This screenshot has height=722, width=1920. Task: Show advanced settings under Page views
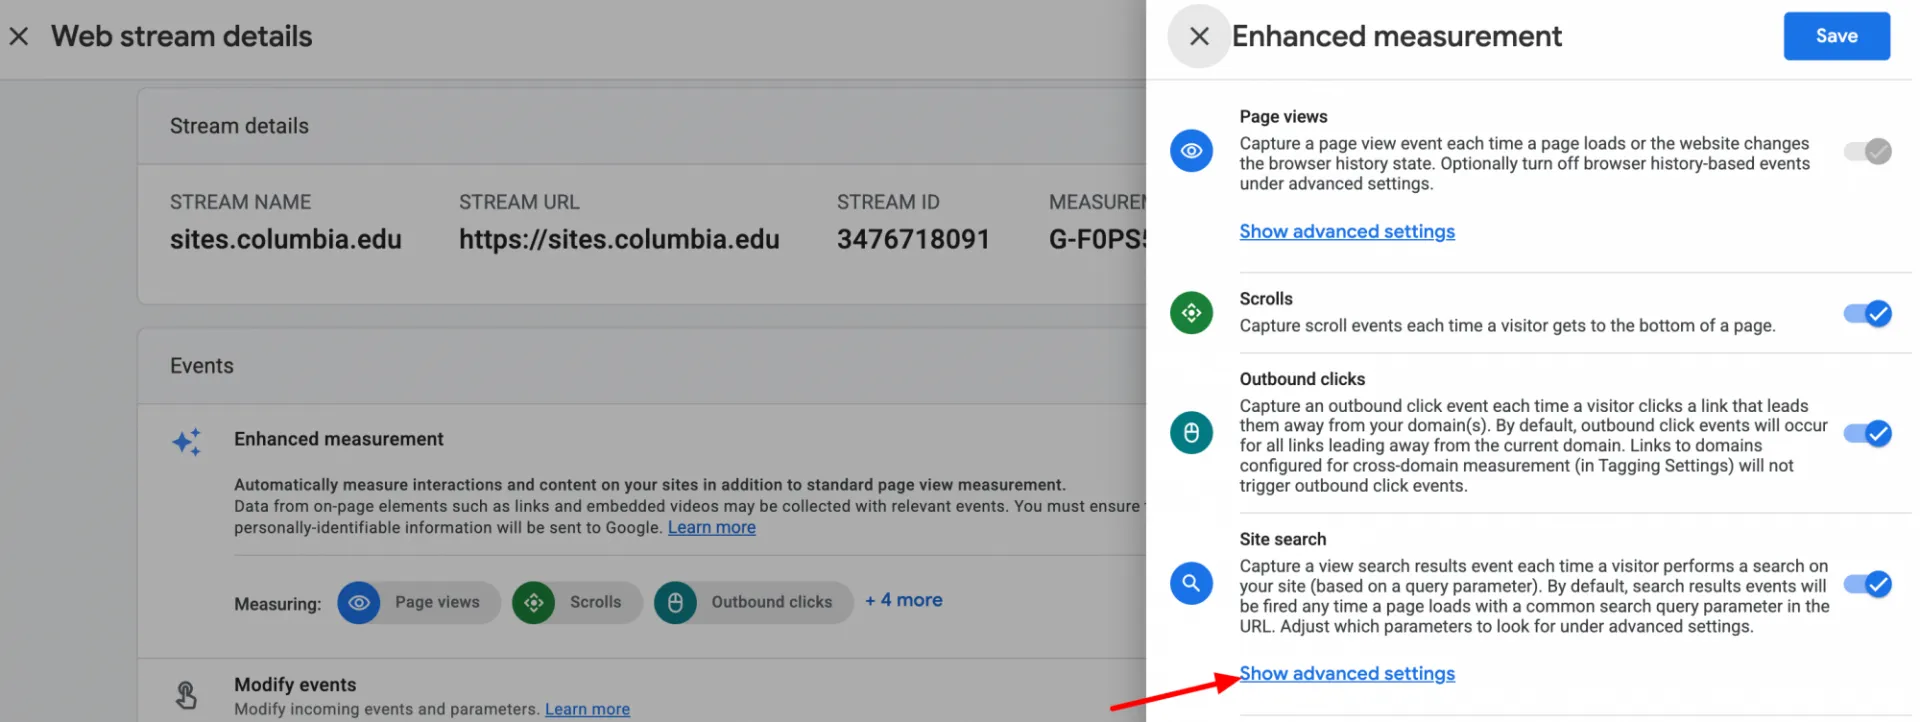tap(1347, 232)
